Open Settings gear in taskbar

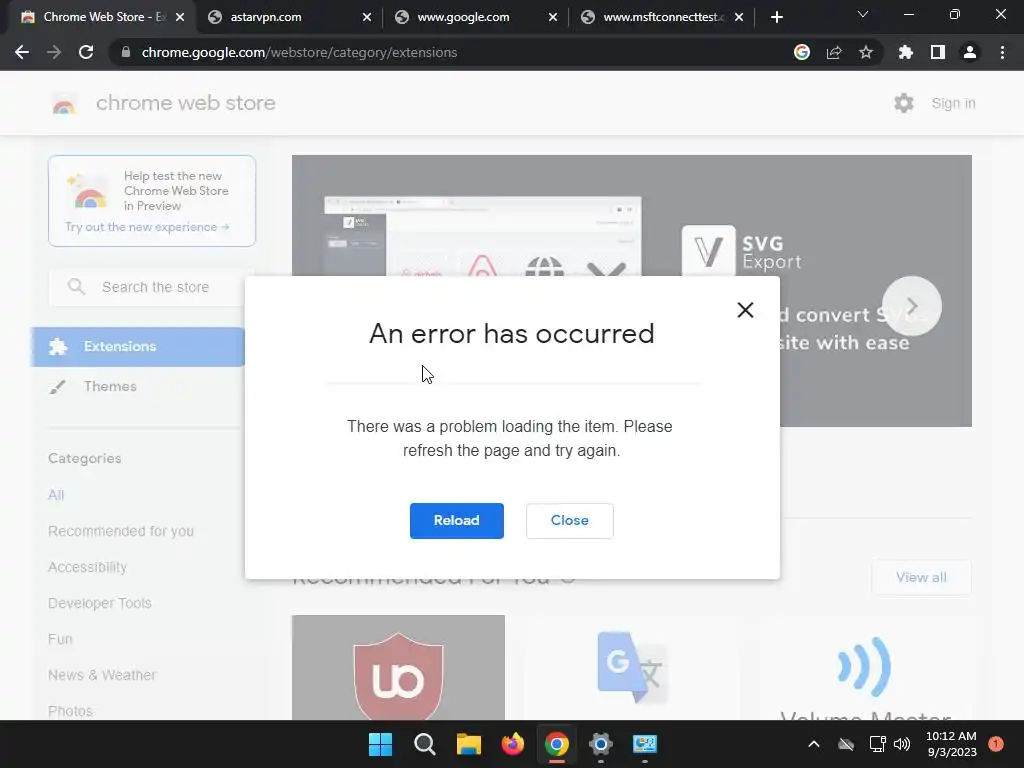600,744
